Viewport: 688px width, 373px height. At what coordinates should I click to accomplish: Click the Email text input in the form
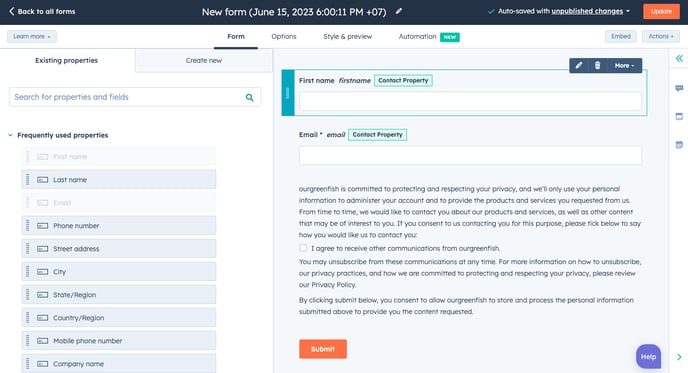[x=470, y=155]
